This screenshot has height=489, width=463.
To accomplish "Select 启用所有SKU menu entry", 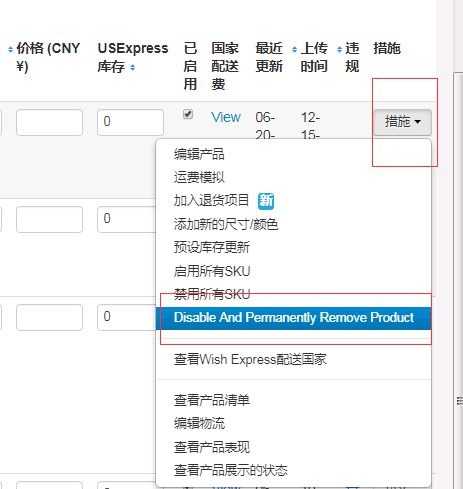I will click(212, 271).
